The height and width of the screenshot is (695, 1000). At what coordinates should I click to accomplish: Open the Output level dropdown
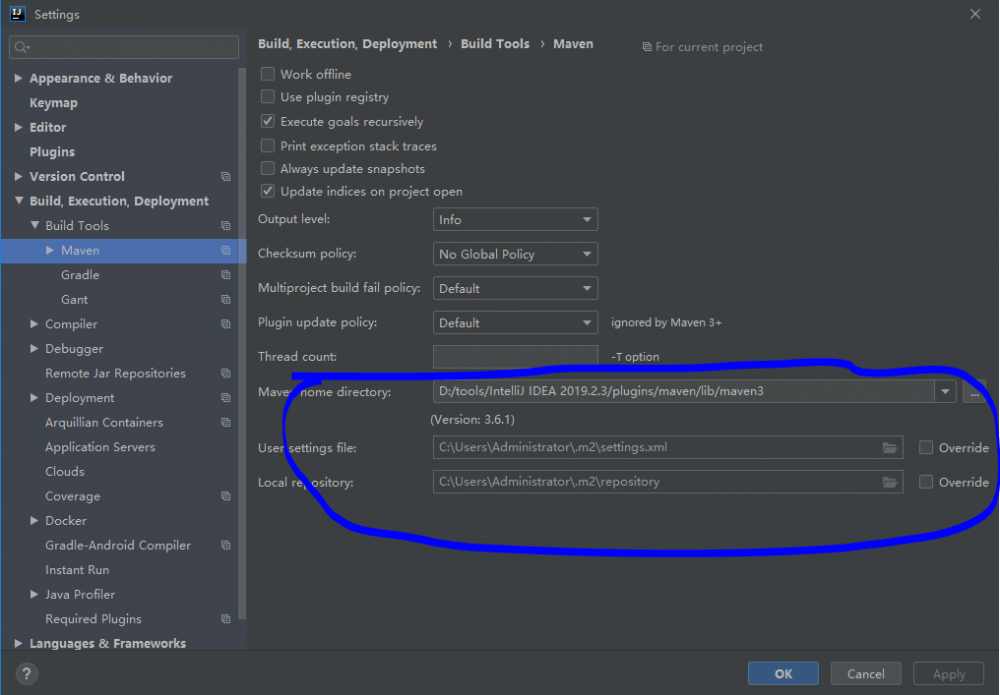click(x=515, y=219)
